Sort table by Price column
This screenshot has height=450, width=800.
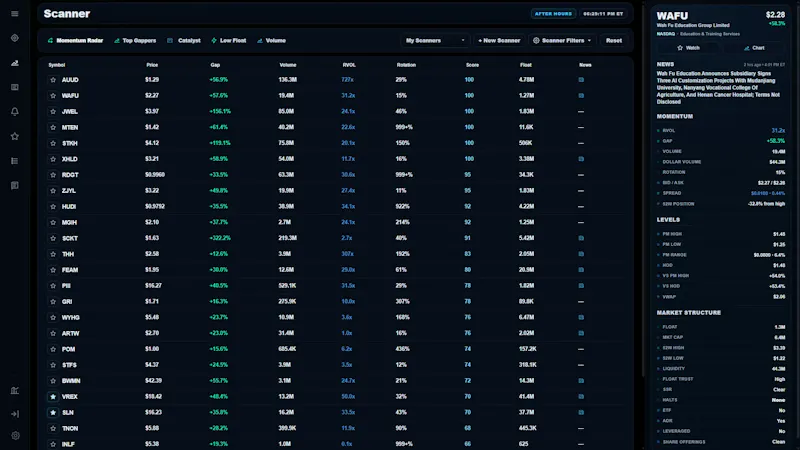click(x=152, y=65)
